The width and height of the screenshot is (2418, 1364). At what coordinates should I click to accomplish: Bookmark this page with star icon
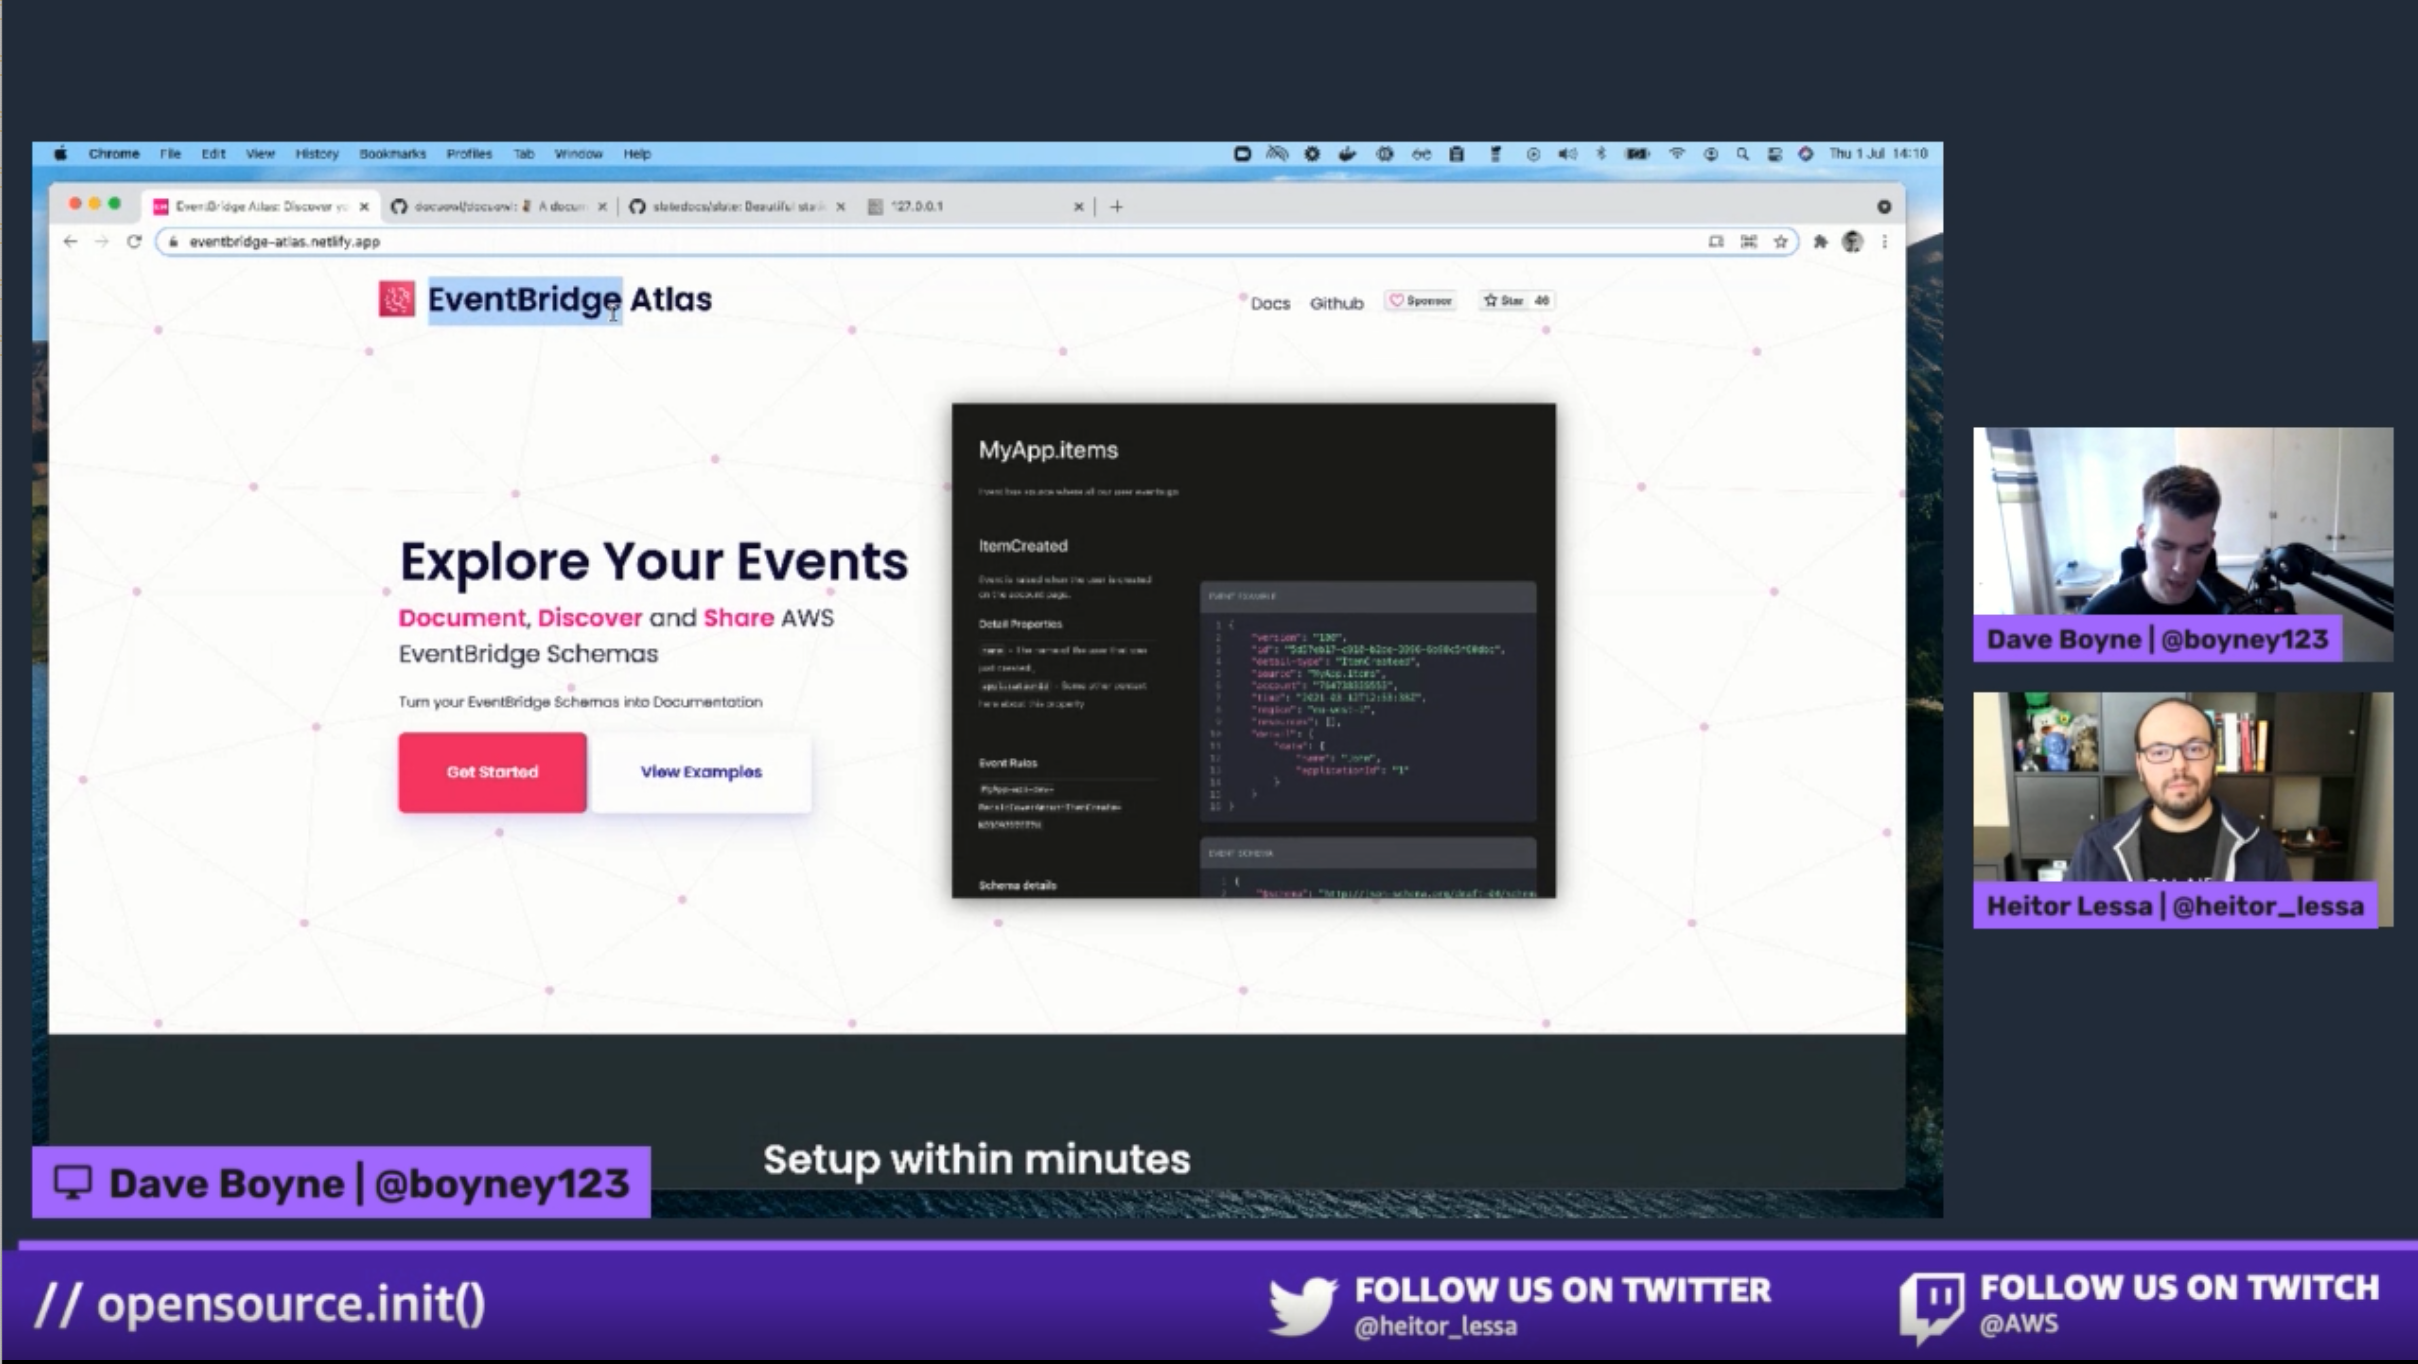[x=1781, y=241]
